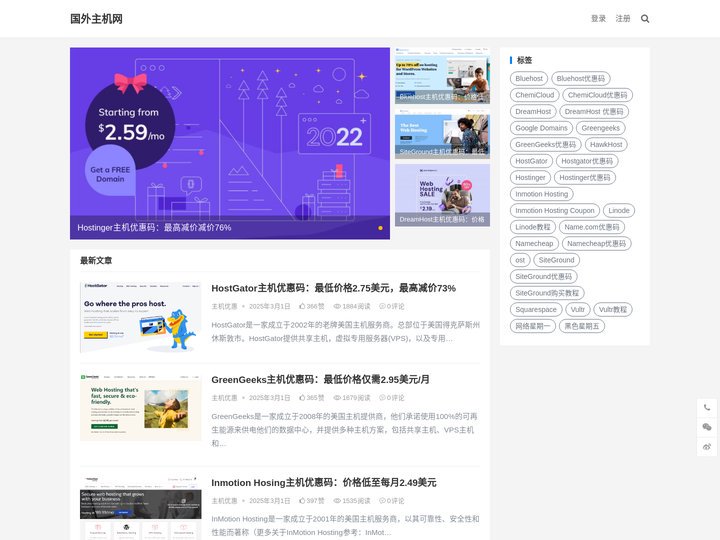The height and width of the screenshot is (540, 720).
Task: Select the Namecheap优惠码 tag
Action: [x=596, y=244]
